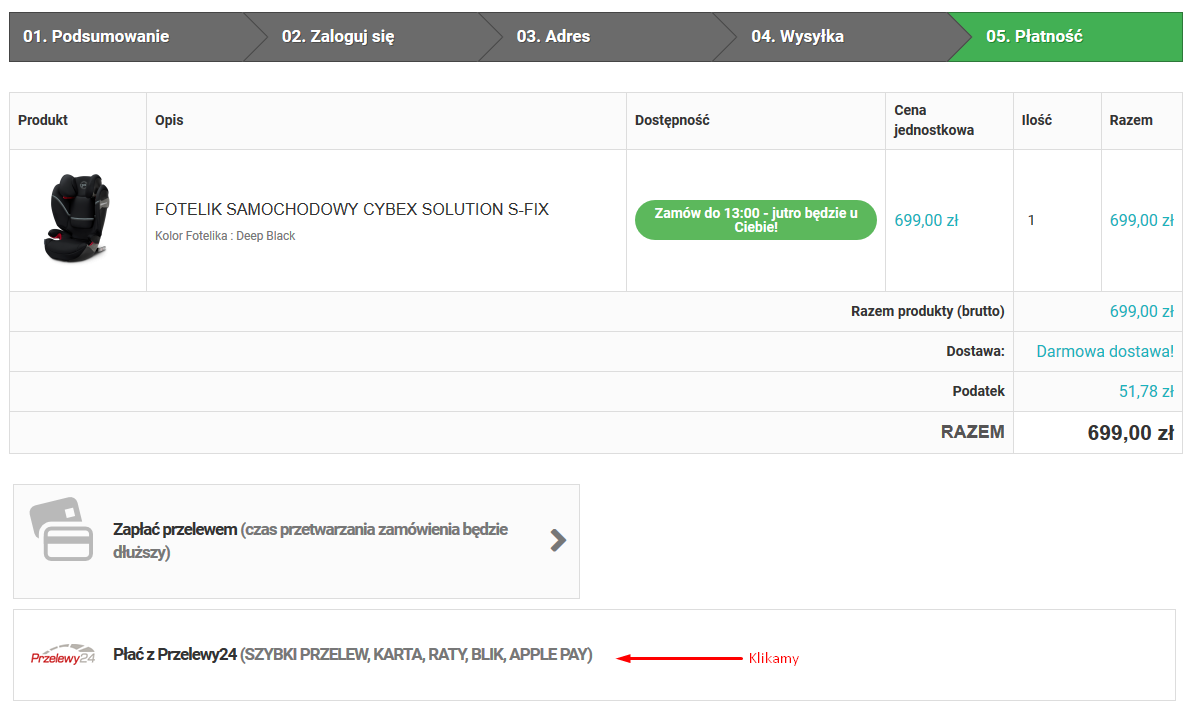Click the product row's Razem value 699,00 zł
This screenshot has height=708, width=1192.
tap(1141, 221)
